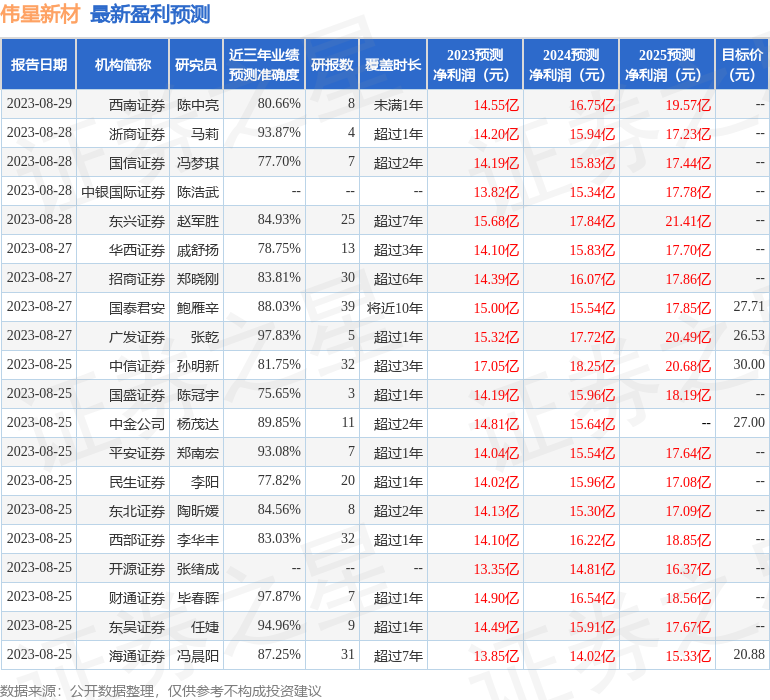Image resolution: width=770 pixels, height=700 pixels.
Task: Click coverage duration 将近10年
Action: click(x=395, y=308)
